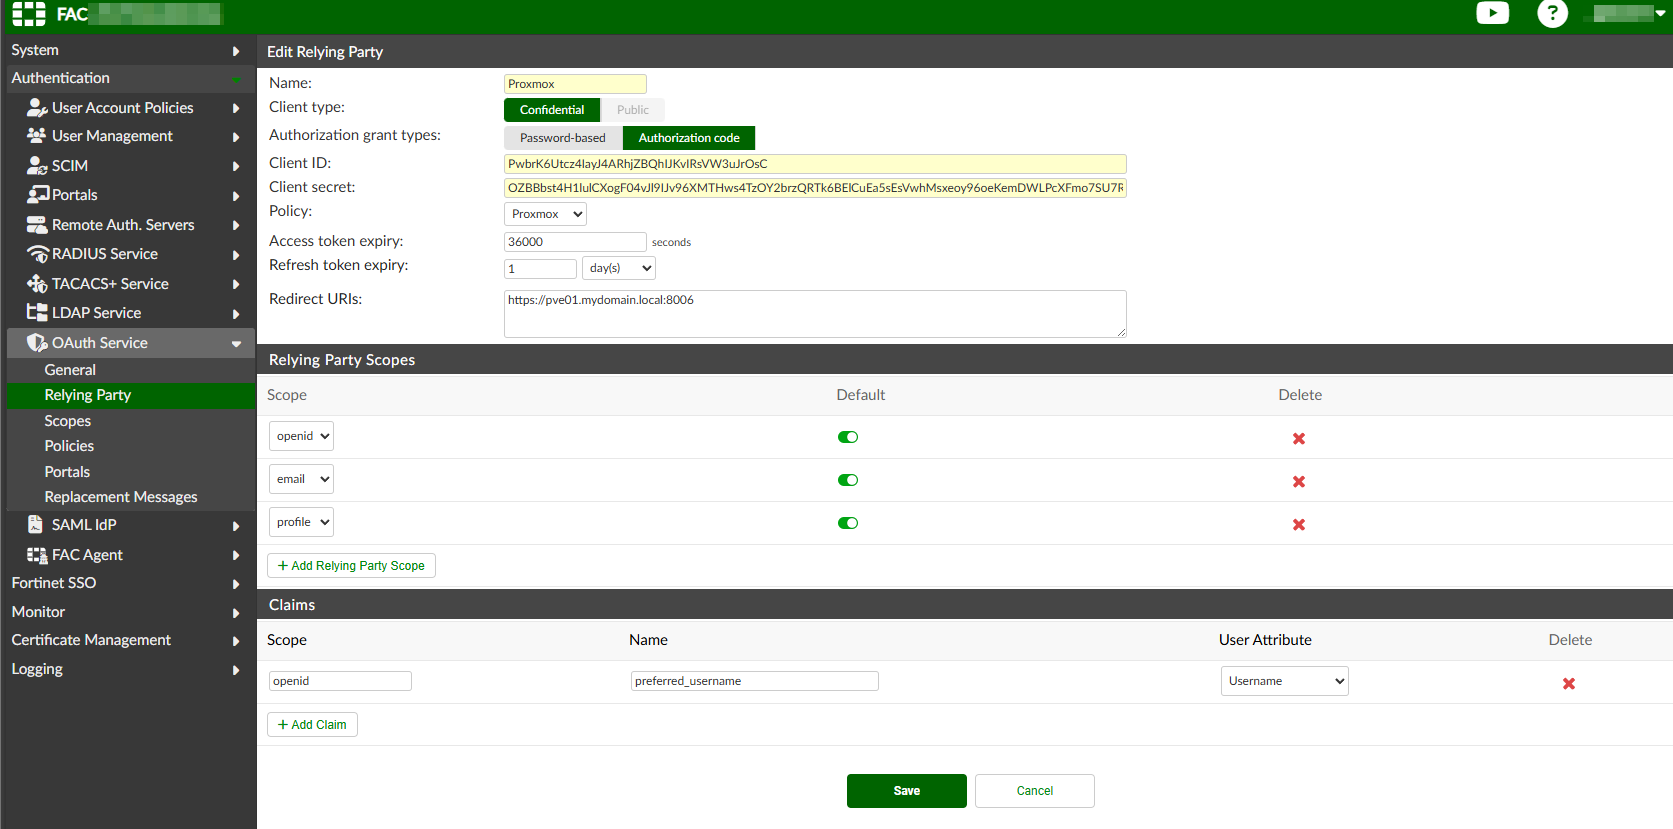Delete the openid scope with red X
The height and width of the screenshot is (829, 1673).
coord(1298,438)
